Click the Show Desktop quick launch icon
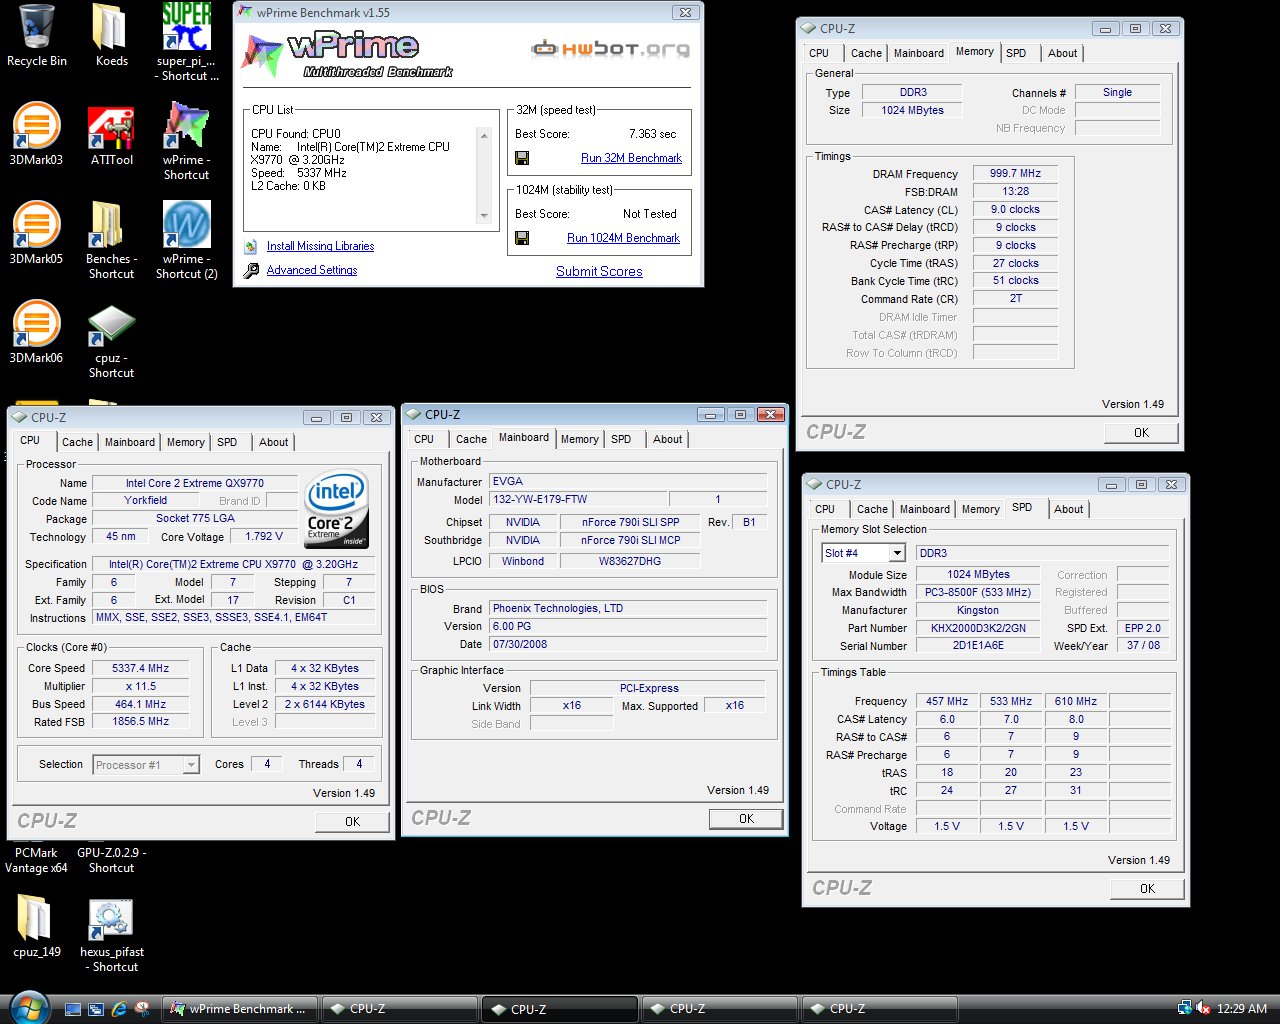1280x1024 pixels. [73, 1009]
